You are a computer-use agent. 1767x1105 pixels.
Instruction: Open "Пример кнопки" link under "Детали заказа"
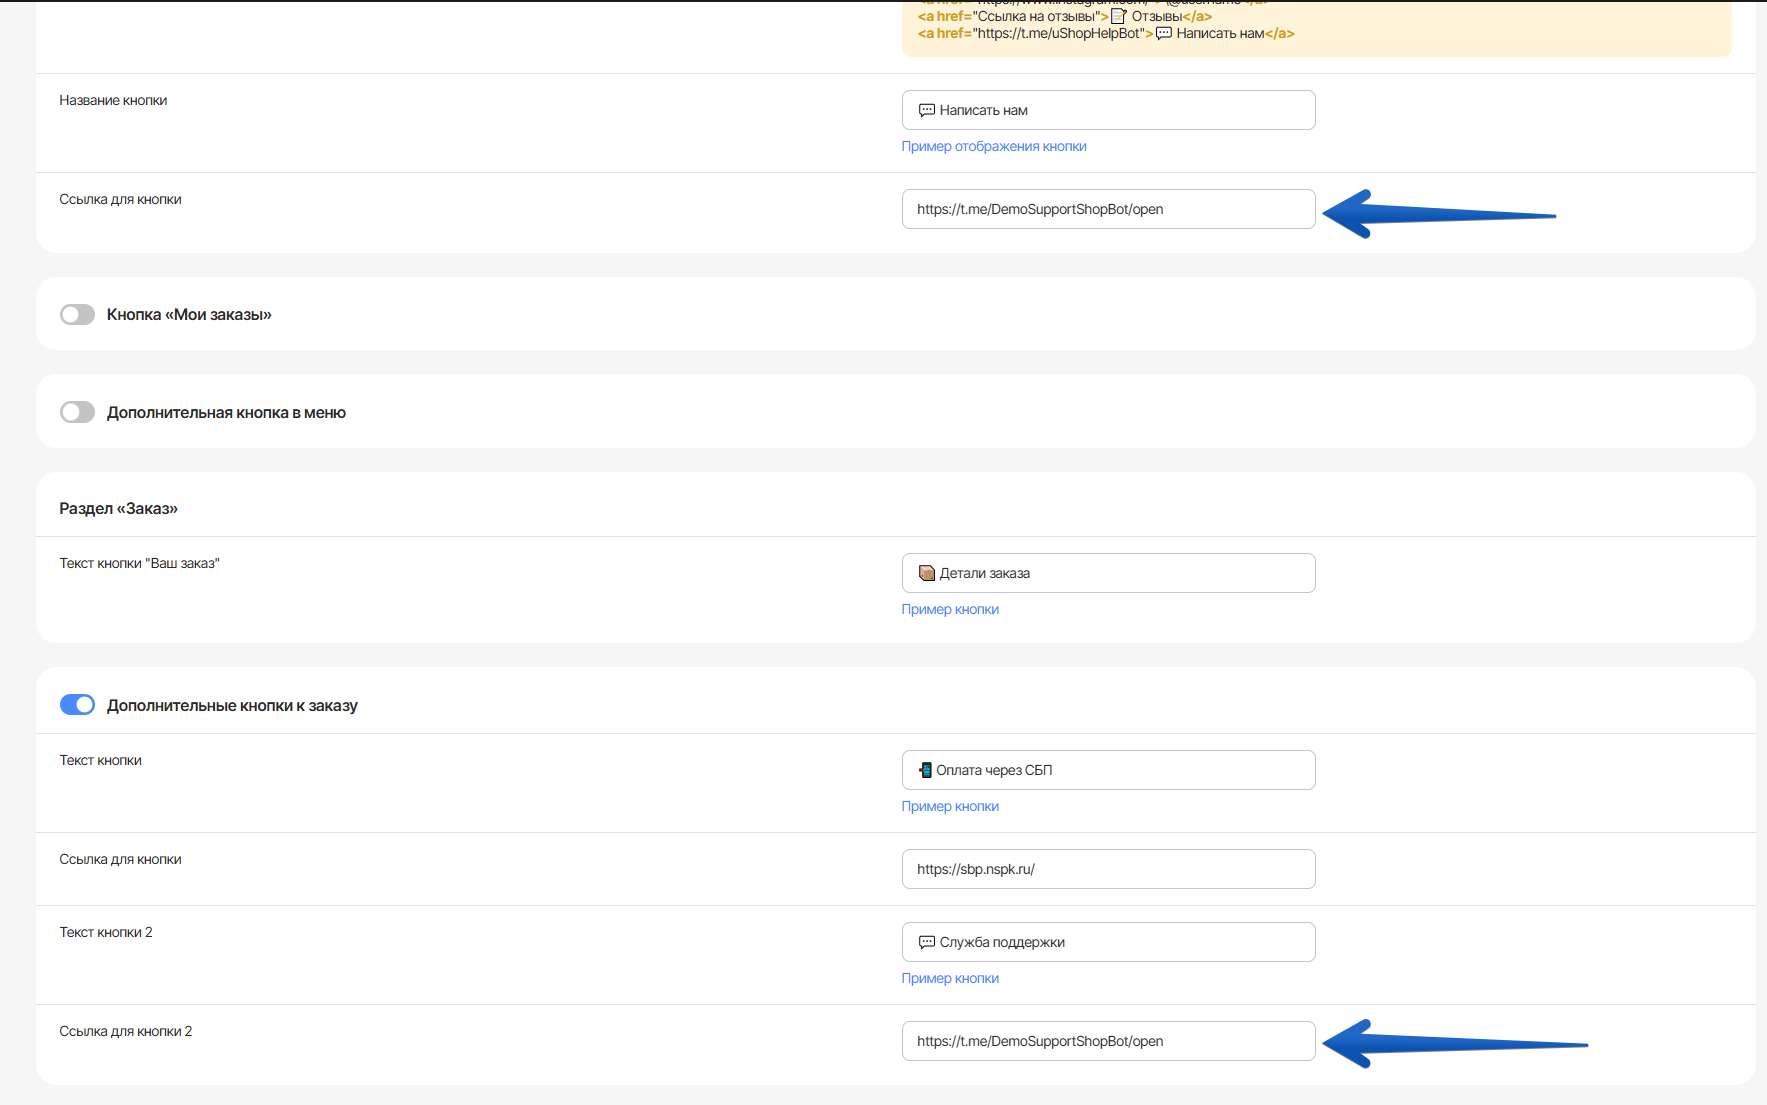click(950, 609)
